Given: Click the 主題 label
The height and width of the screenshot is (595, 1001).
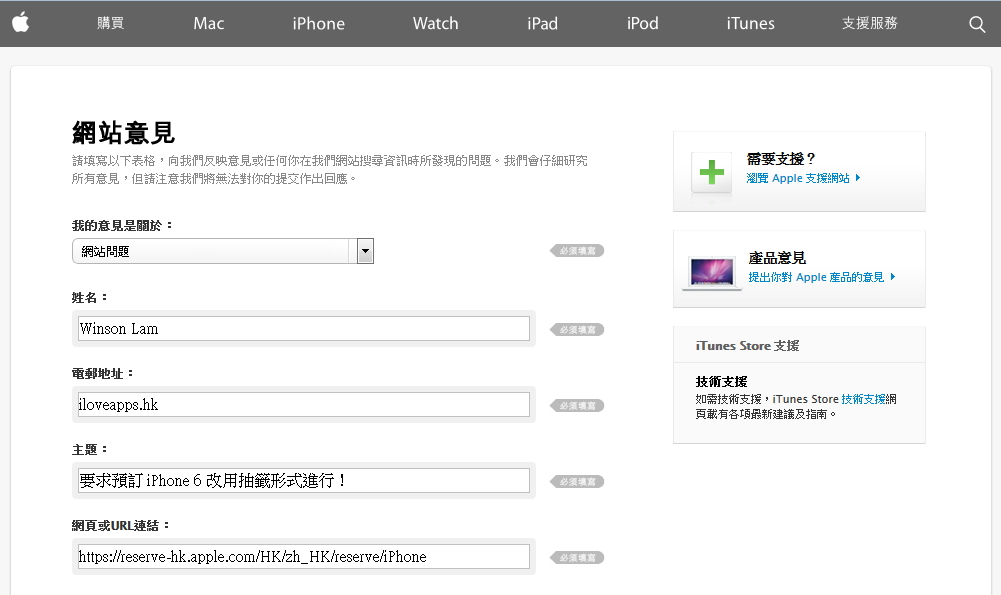Looking at the screenshot, I should coord(89,449).
